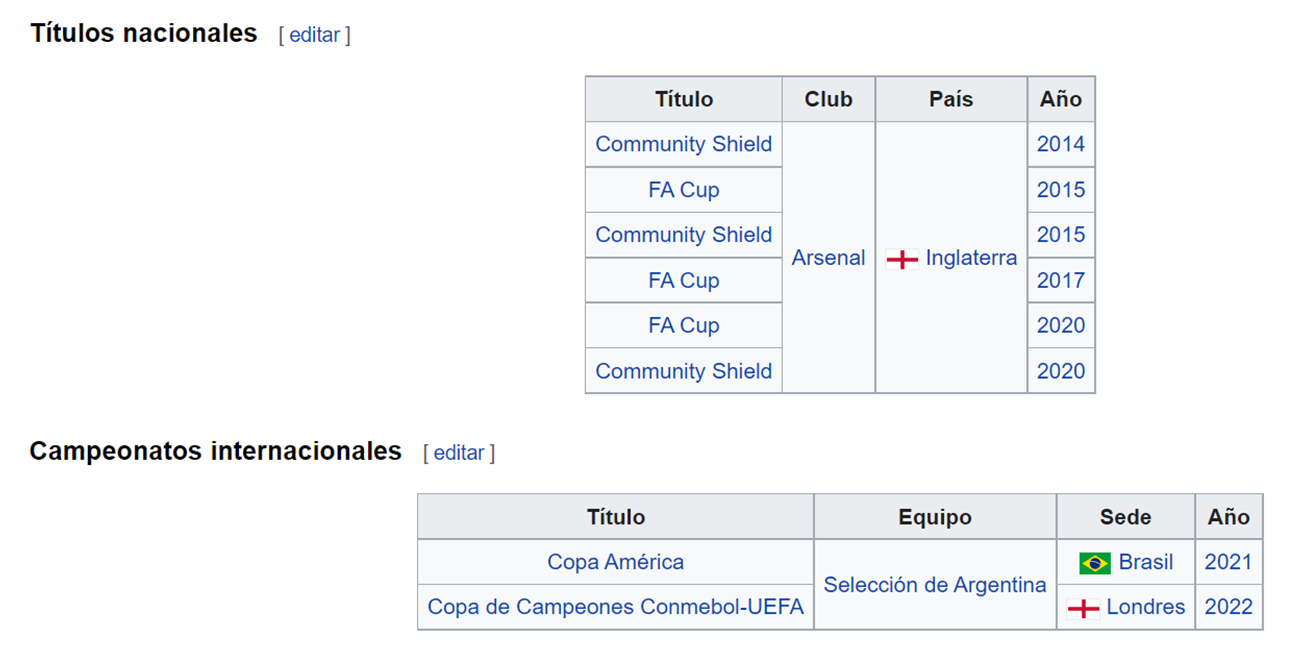The image size is (1300, 657).
Task: Open the Arsenal club link
Action: 828,258
